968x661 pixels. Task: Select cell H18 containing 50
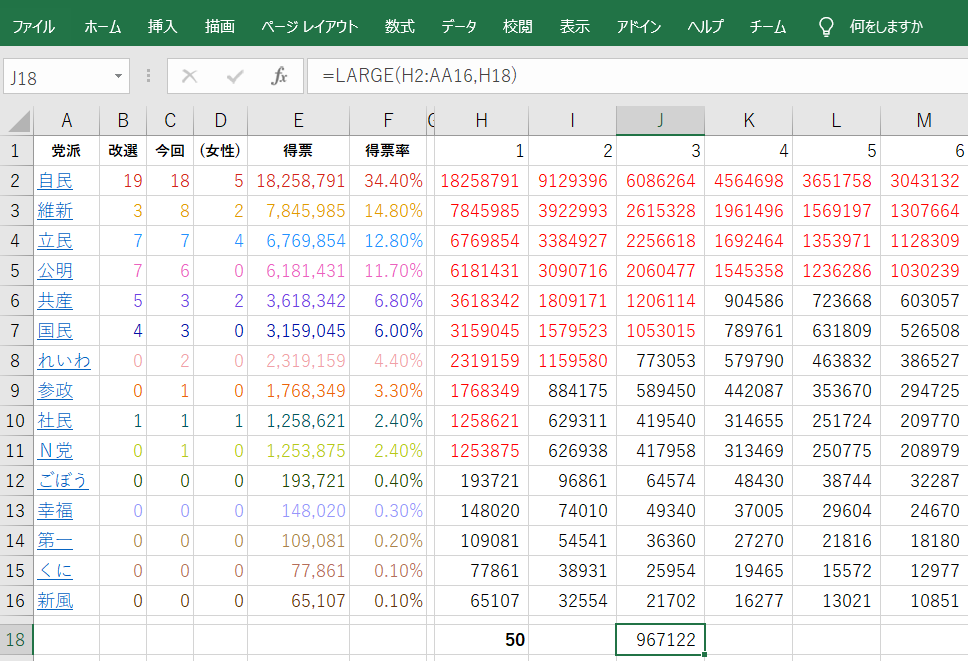481,639
